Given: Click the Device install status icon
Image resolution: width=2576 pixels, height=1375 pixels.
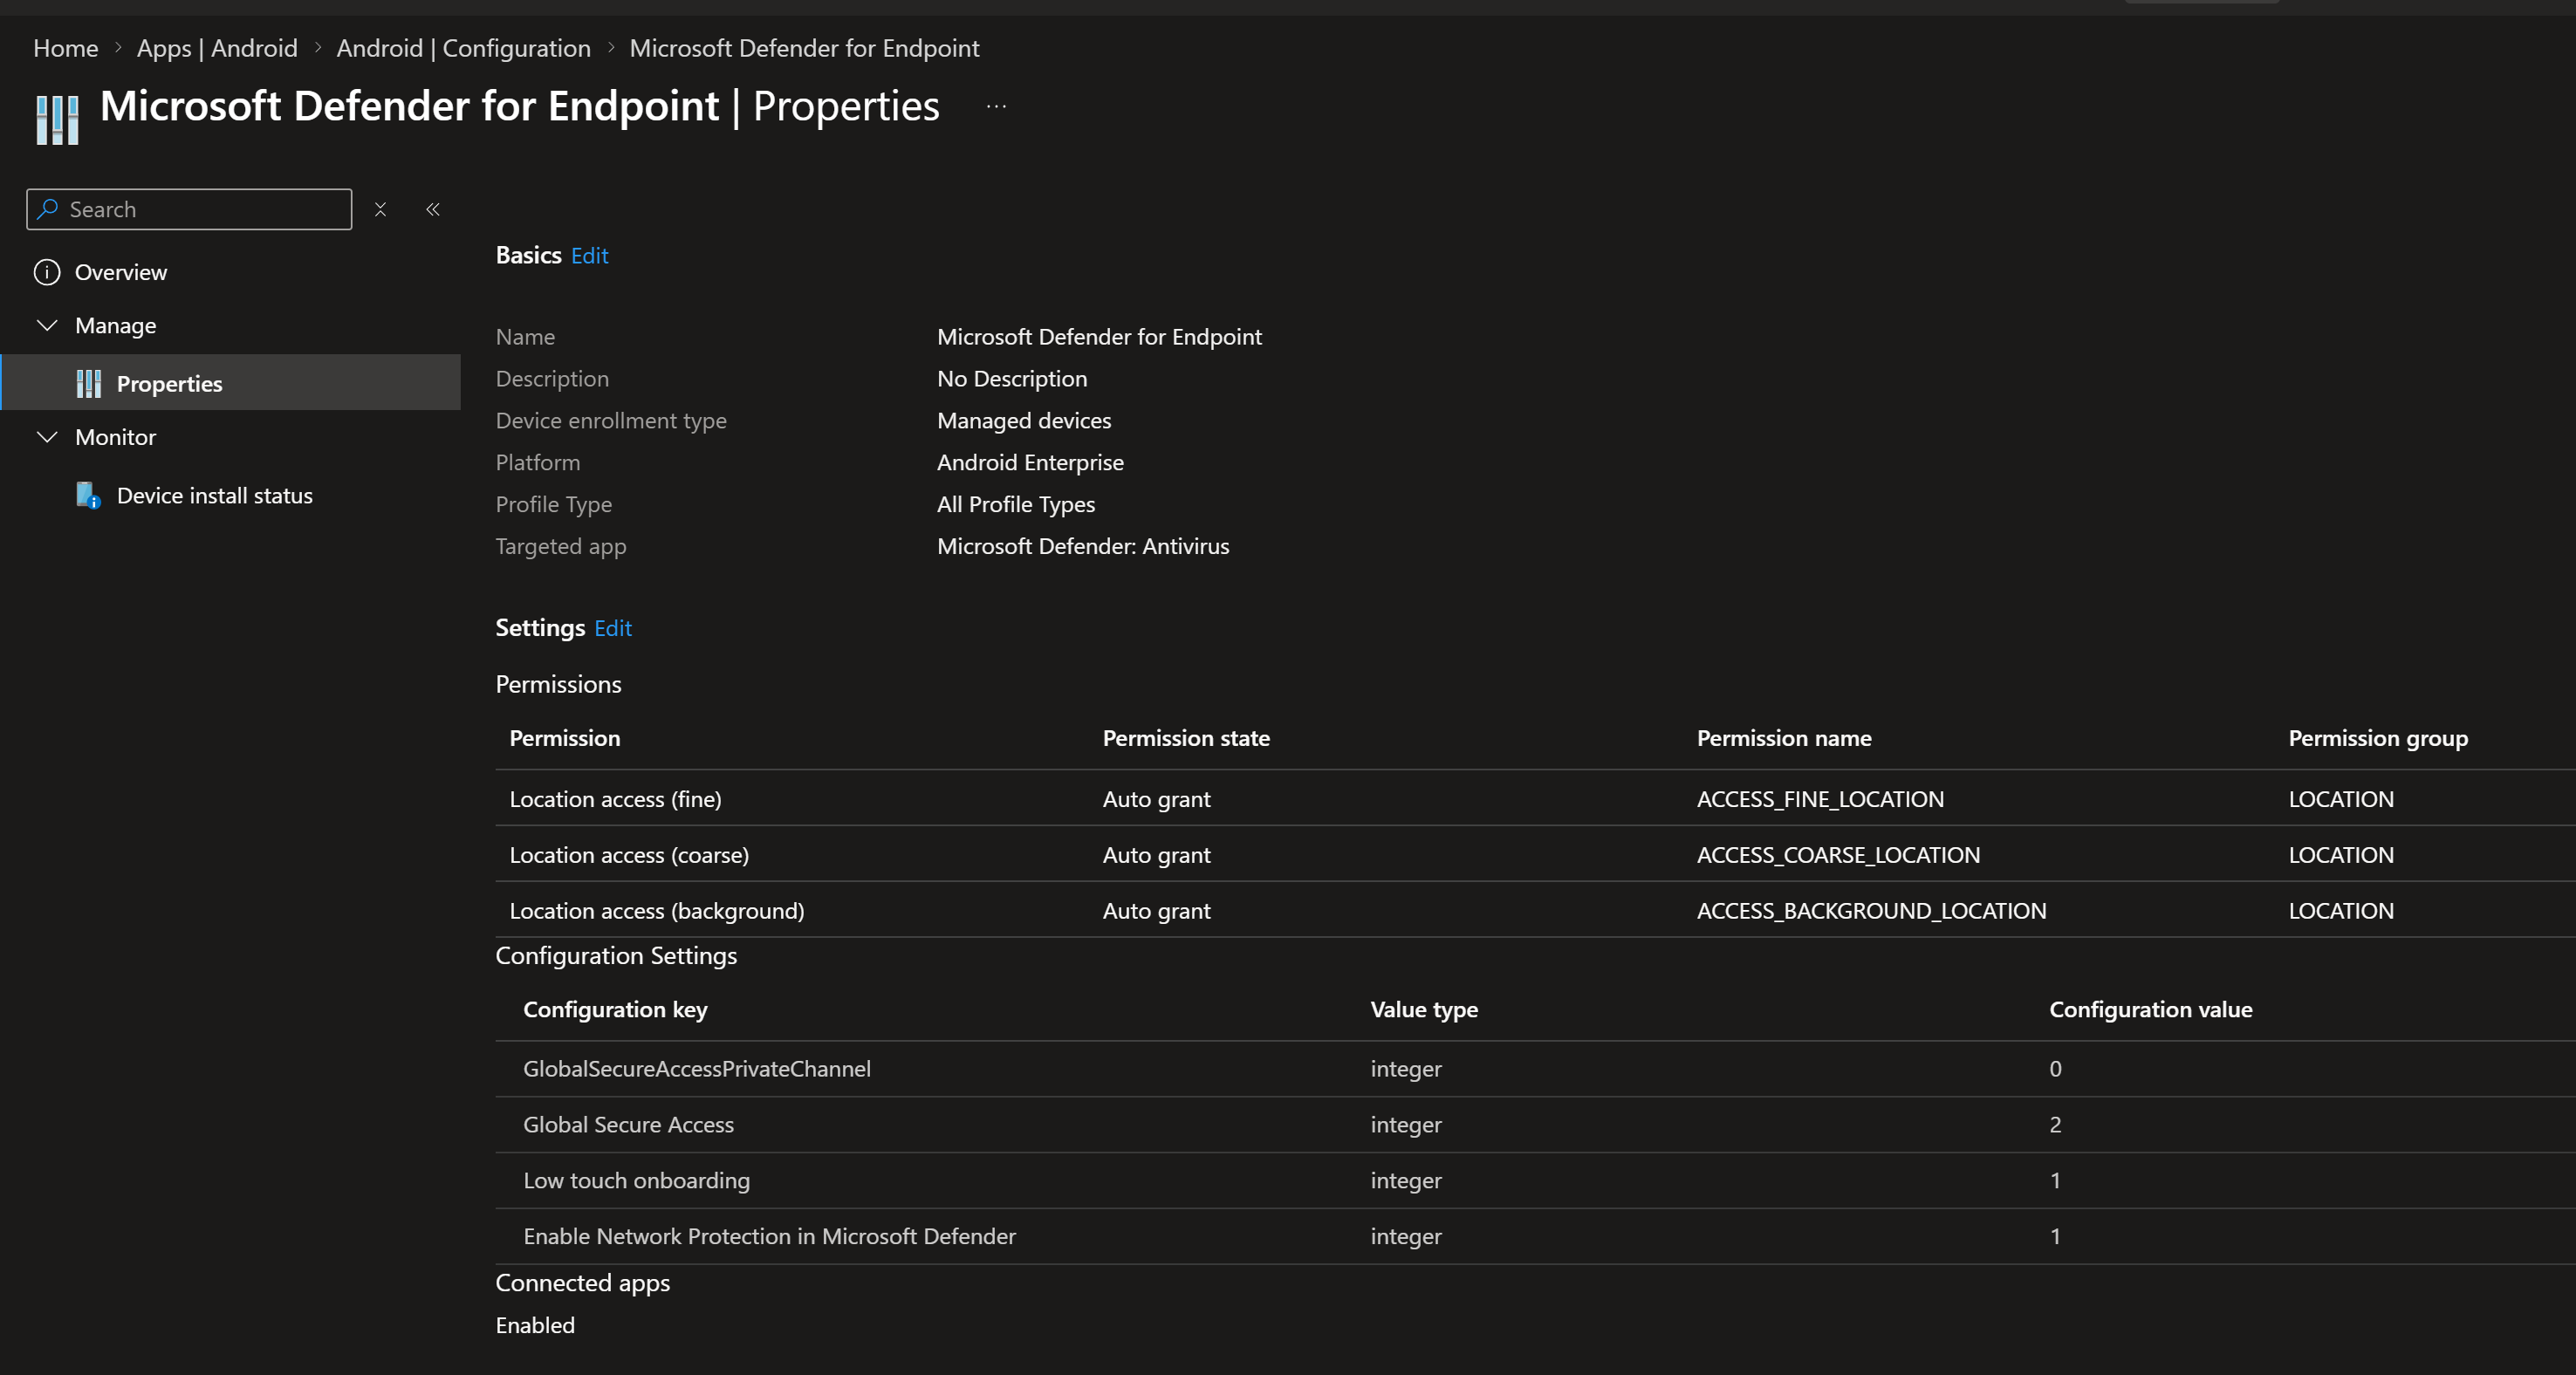Looking at the screenshot, I should [x=89, y=495].
